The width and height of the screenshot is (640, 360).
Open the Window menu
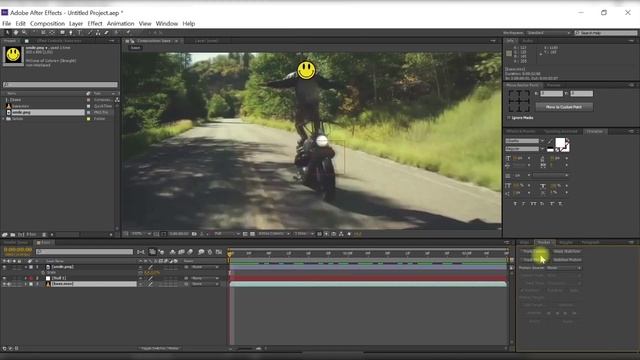167,24
